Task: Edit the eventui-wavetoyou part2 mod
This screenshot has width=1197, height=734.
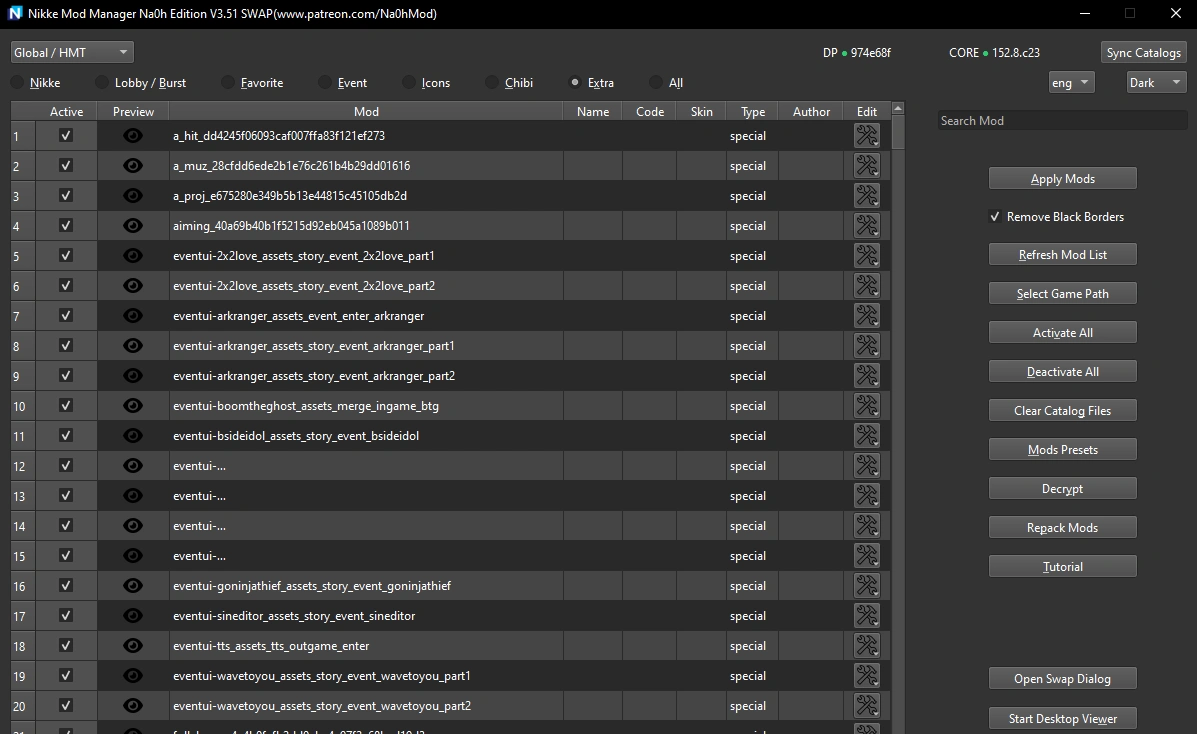Action: click(x=866, y=706)
